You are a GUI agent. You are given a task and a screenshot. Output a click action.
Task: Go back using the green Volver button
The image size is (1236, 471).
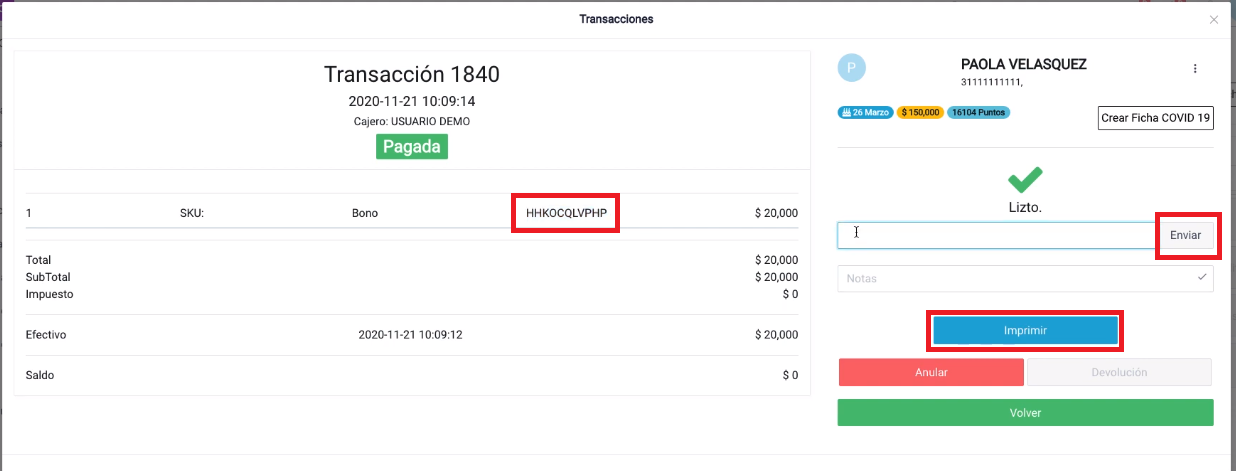point(1025,412)
